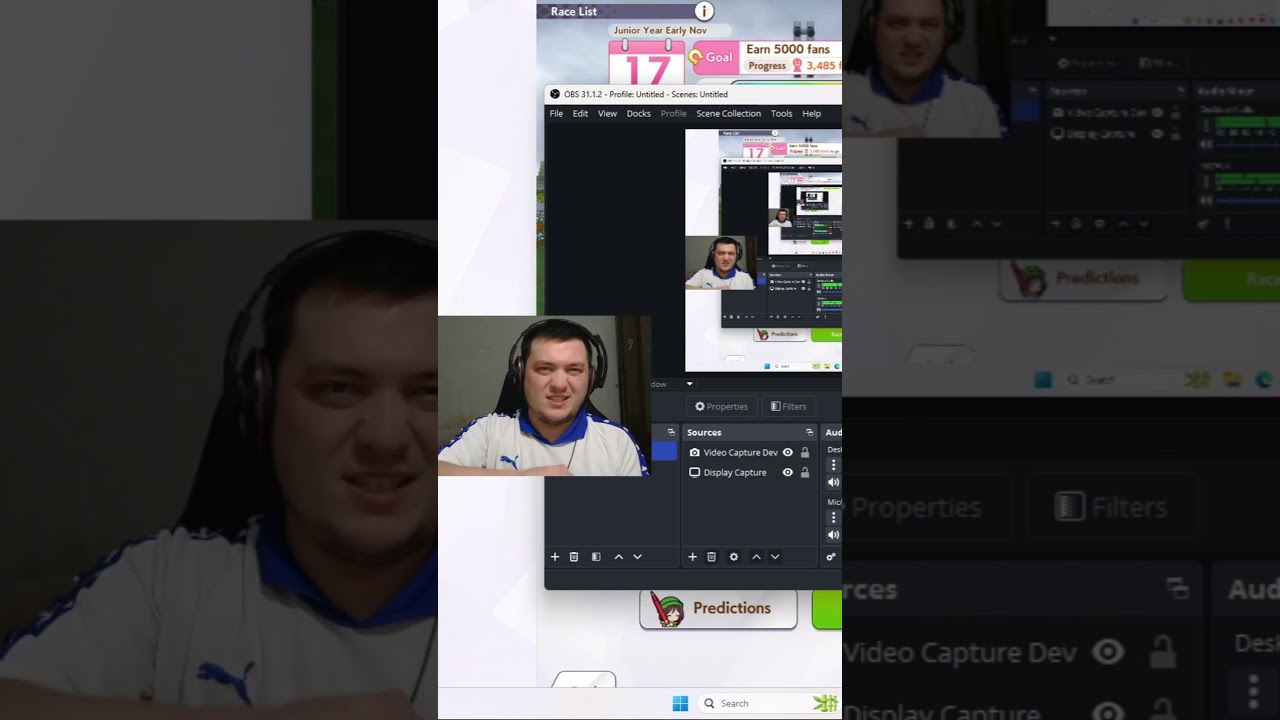1280x720 pixels.
Task: Mute the Desktop Audio speaker
Action: click(833, 483)
